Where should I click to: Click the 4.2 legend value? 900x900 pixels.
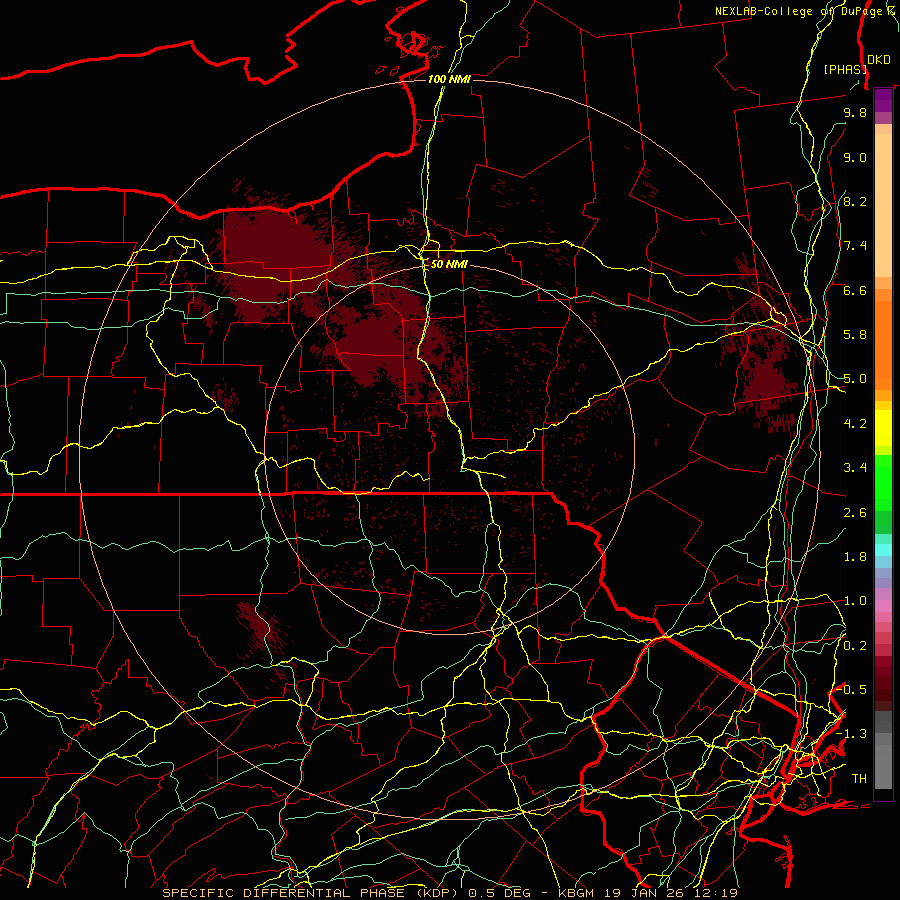click(855, 424)
